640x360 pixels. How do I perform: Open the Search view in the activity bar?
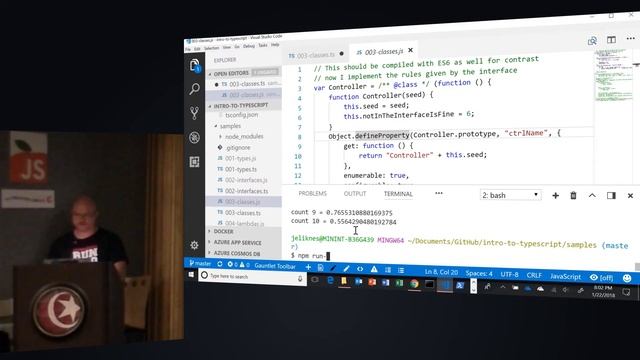(195, 89)
